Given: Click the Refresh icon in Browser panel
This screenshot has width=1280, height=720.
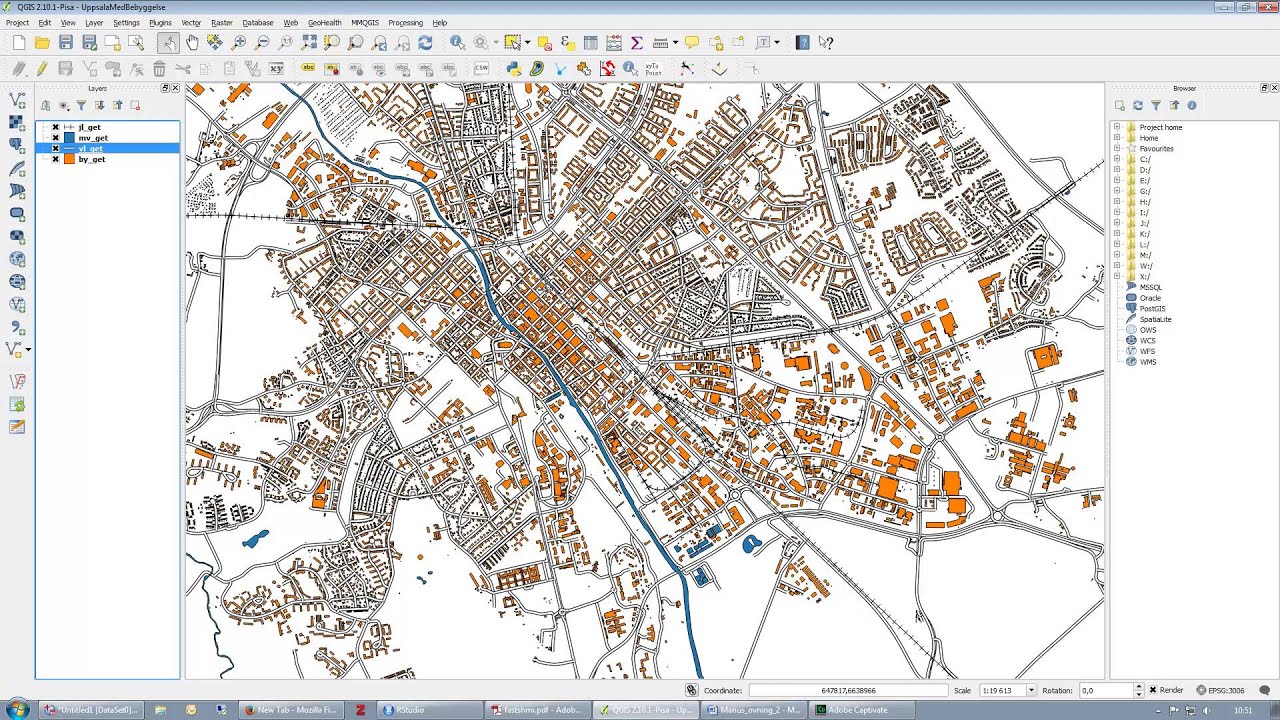Looking at the screenshot, I should tap(1138, 105).
